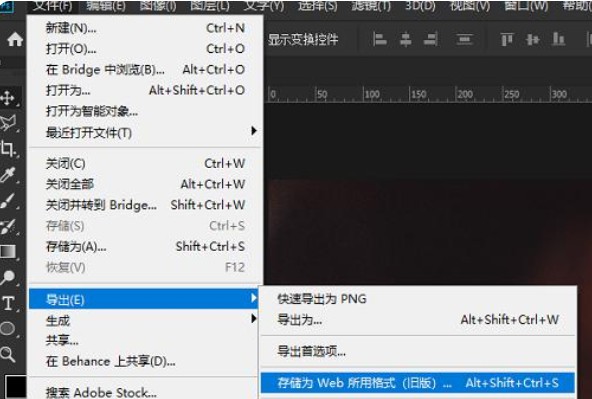This screenshot has width=592, height=399.
Task: Open the 图像(I) menu
Action: pyautogui.click(x=158, y=6)
